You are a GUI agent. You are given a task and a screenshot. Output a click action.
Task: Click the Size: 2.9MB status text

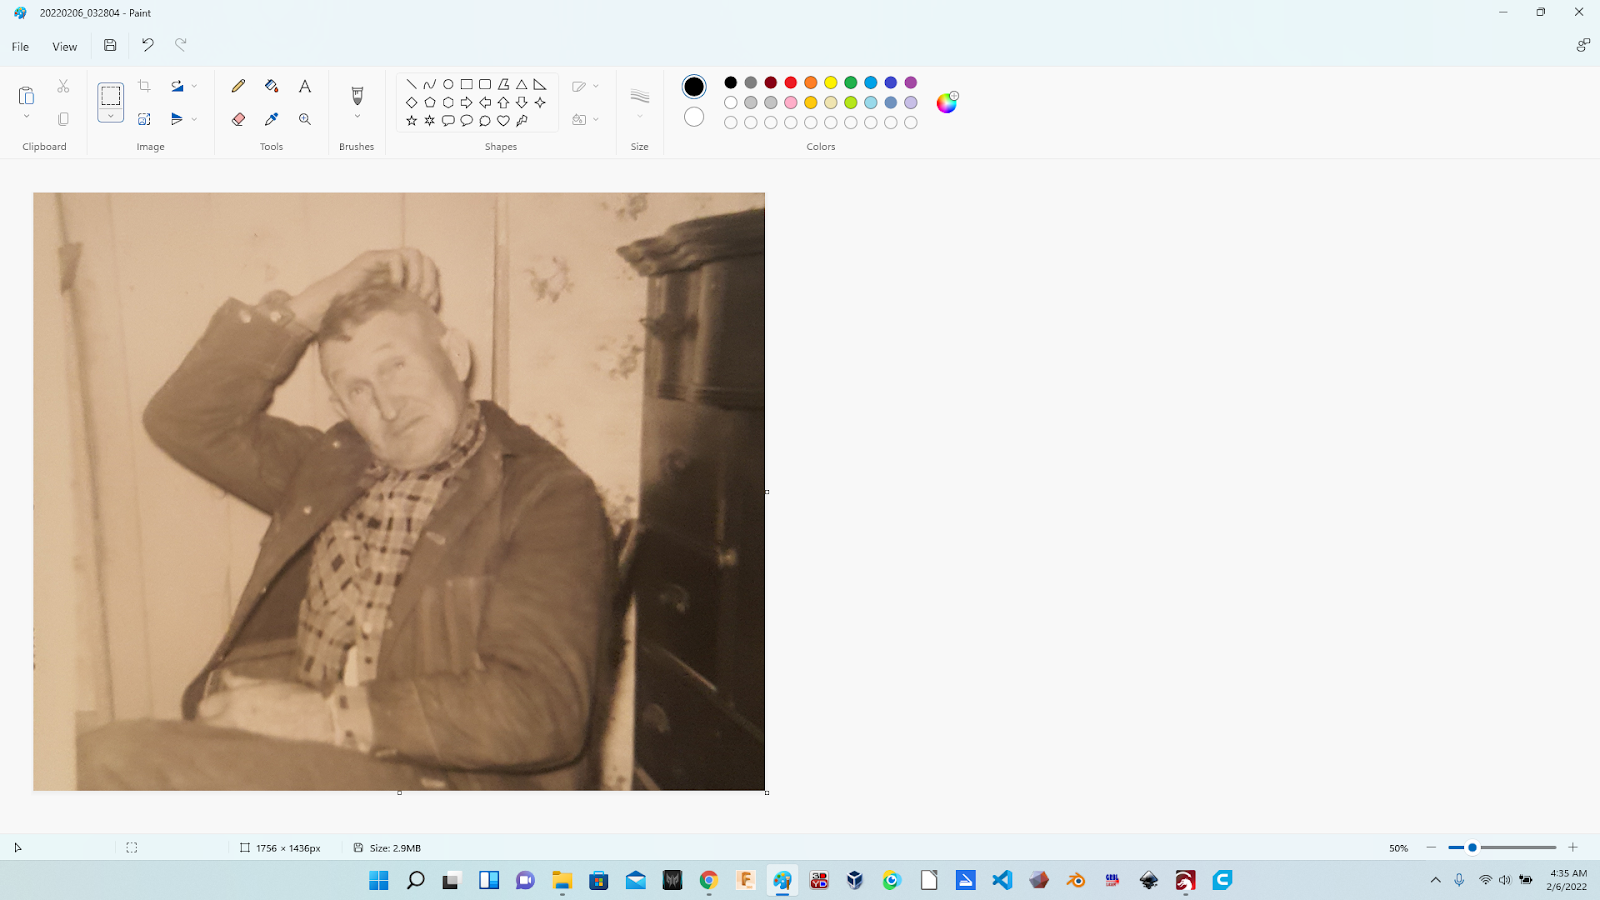pos(395,848)
